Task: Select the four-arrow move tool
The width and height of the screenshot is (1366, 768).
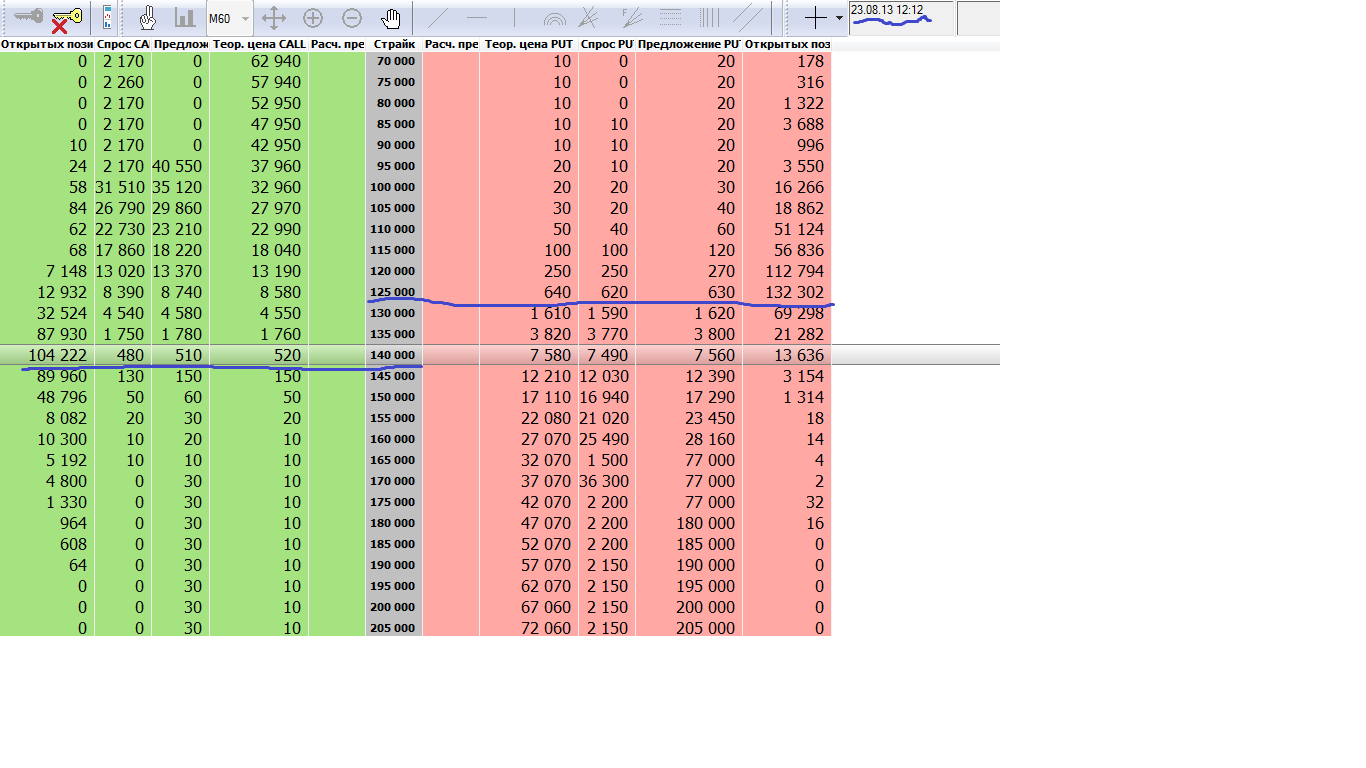Action: 274,18
